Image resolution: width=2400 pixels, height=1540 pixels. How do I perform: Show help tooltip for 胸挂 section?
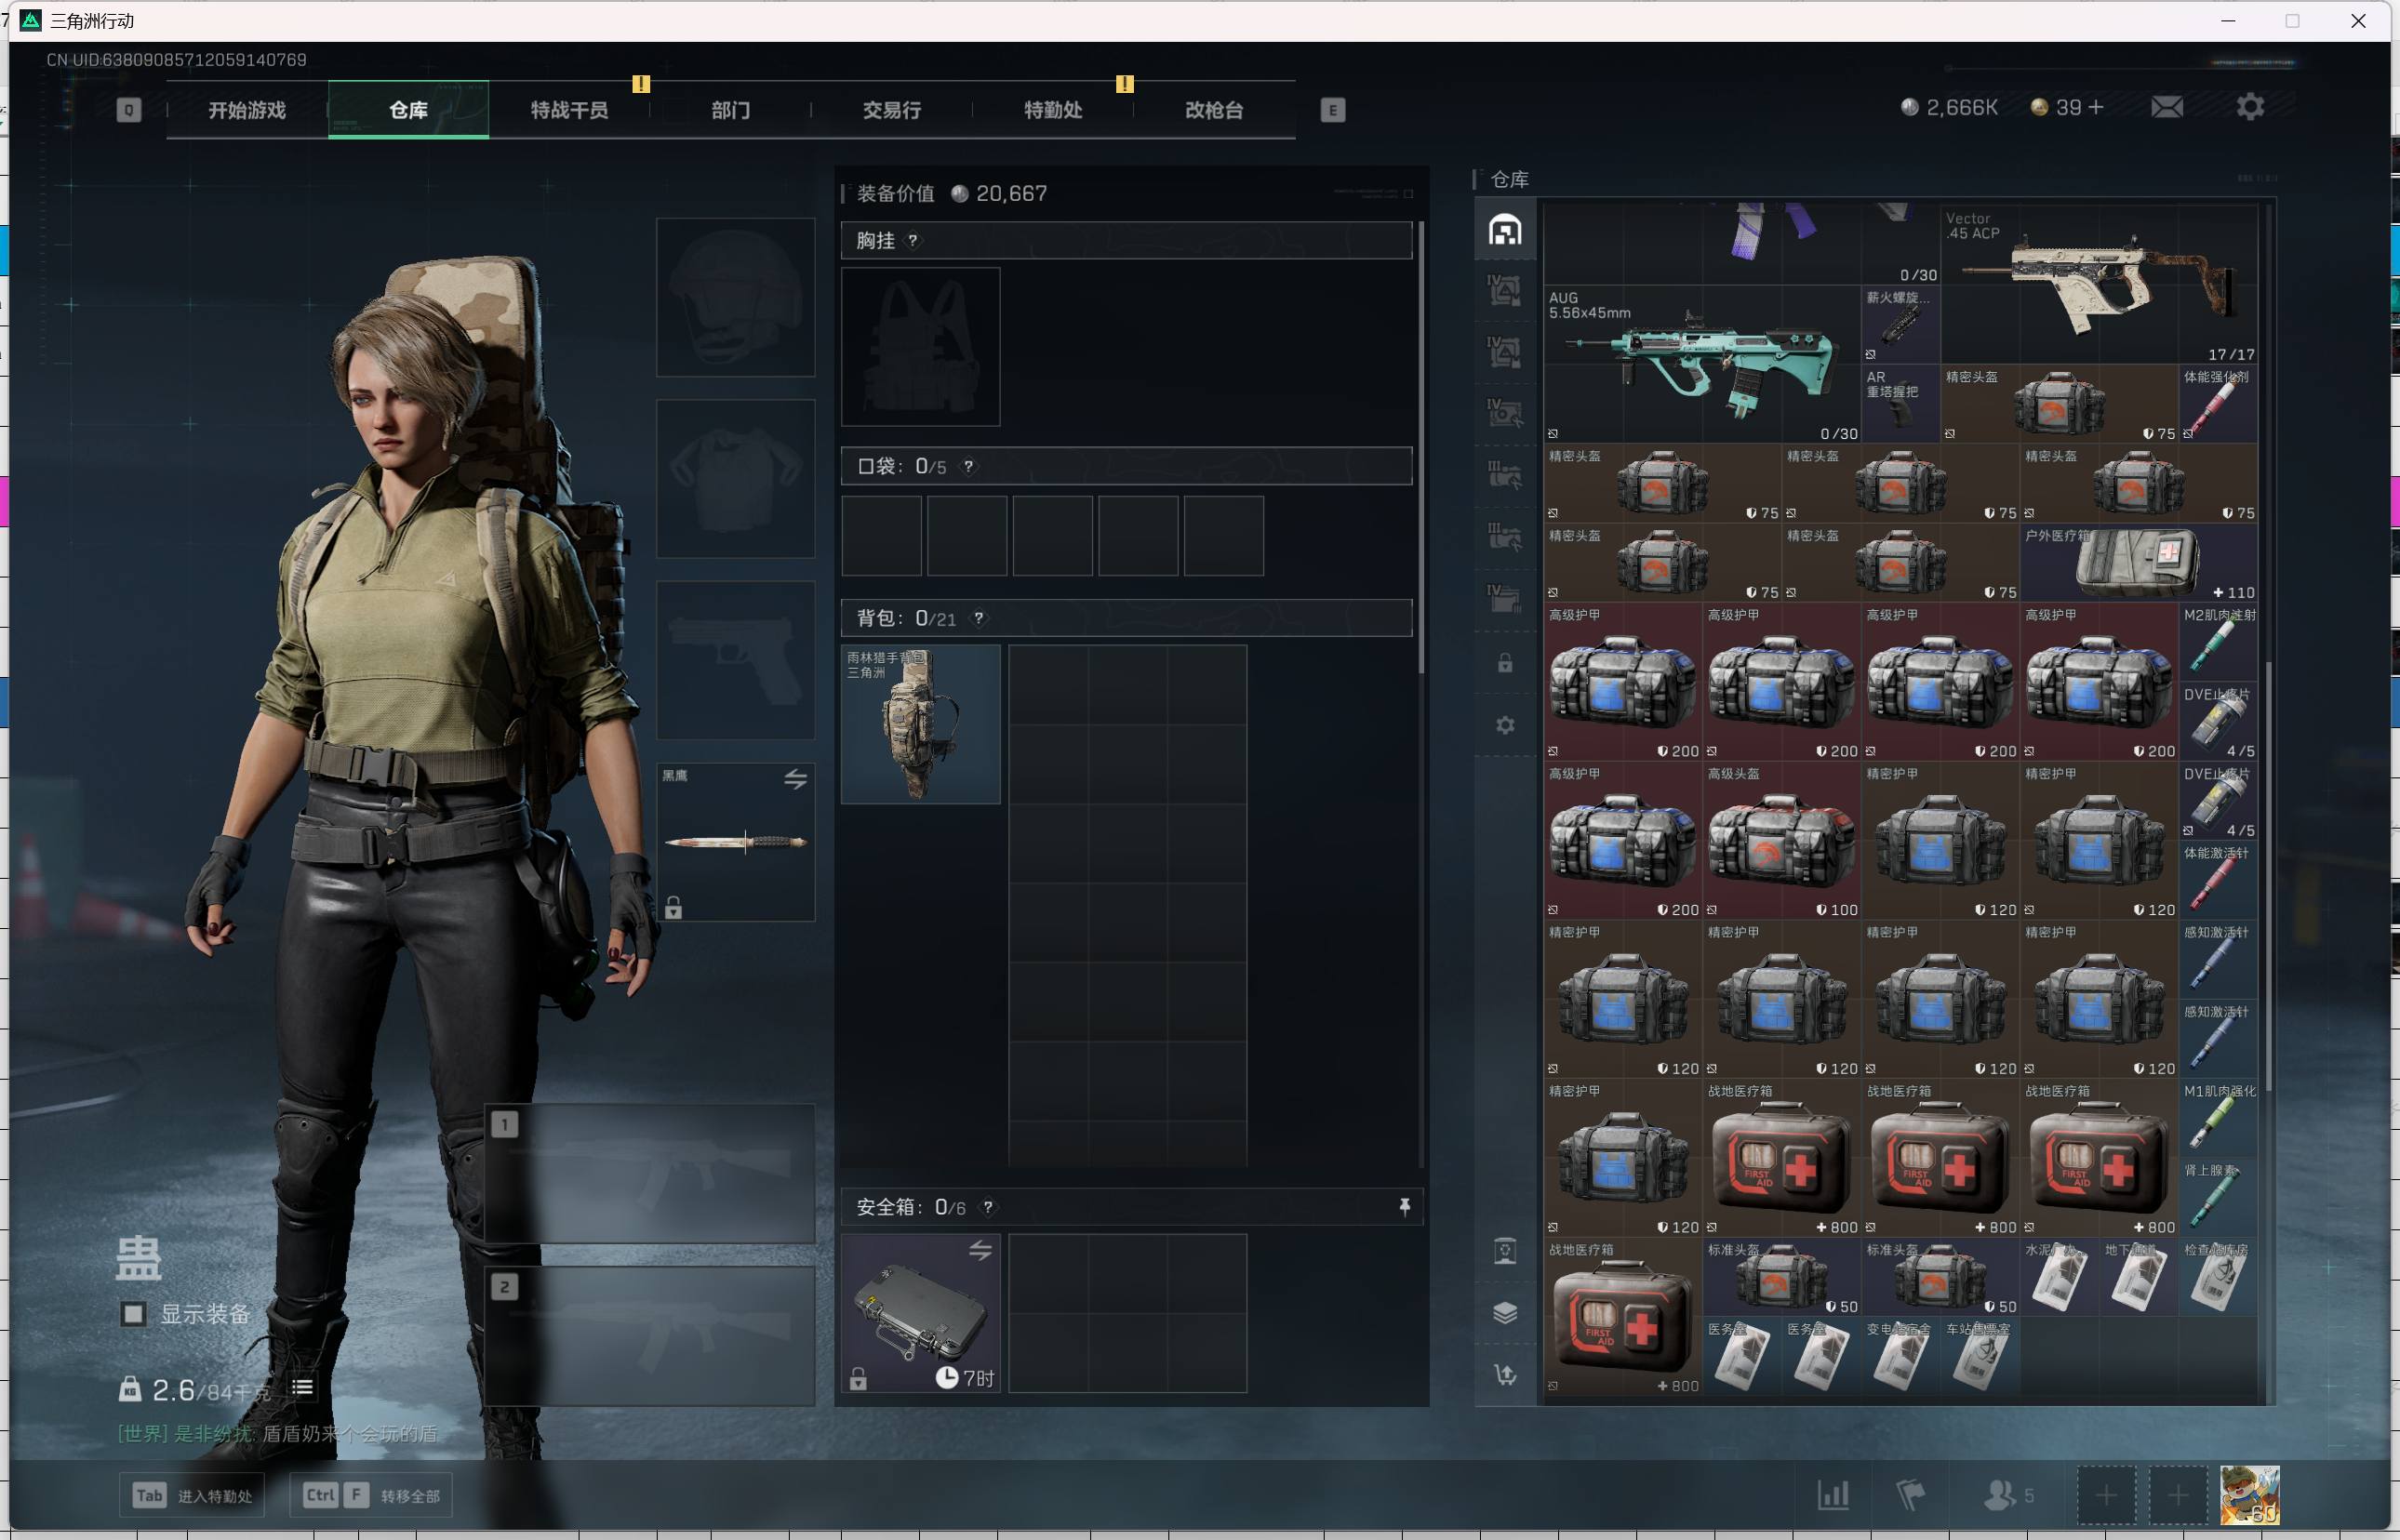(912, 241)
